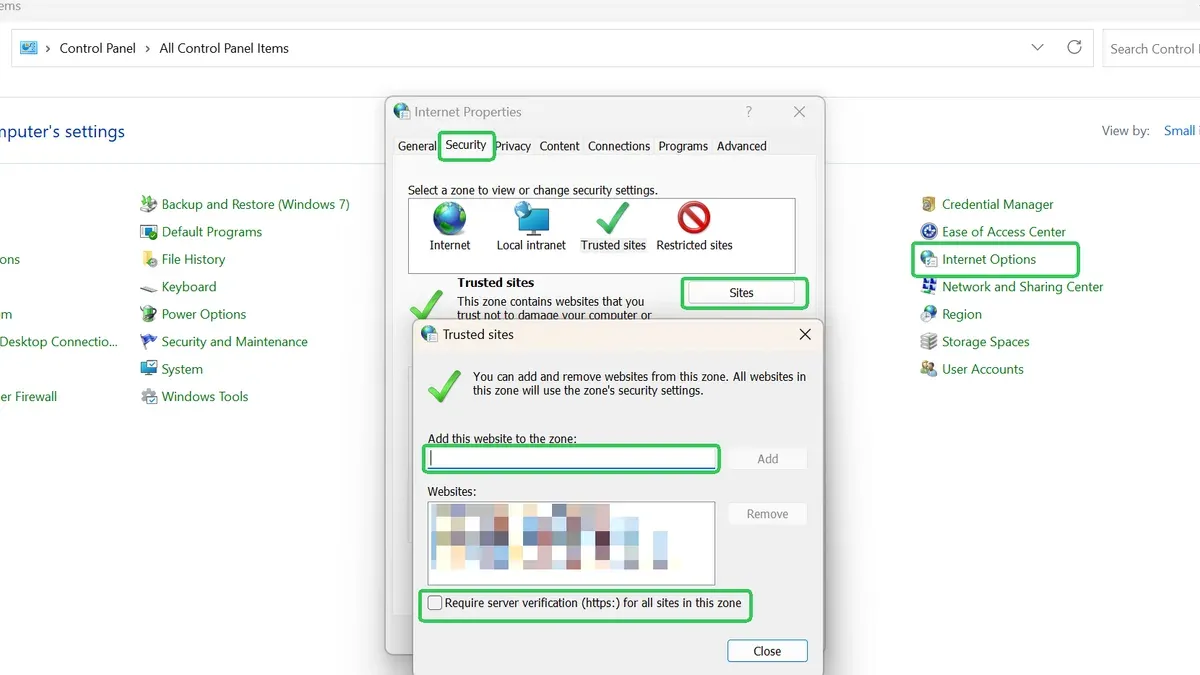The width and height of the screenshot is (1200, 675).
Task: Enable Require server verification (https:) checkbox
Action: 435,603
